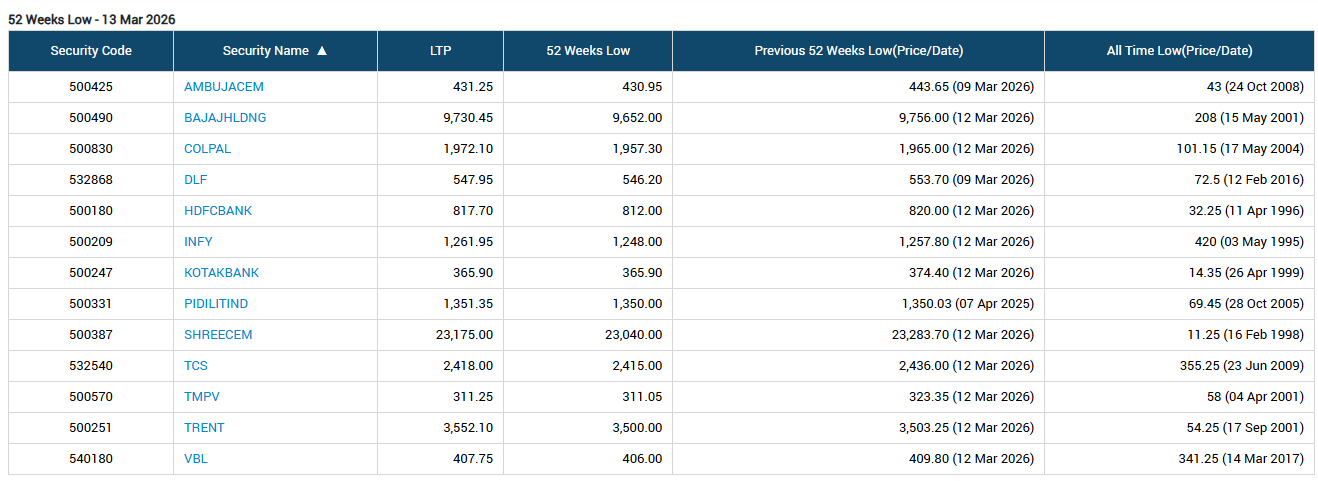Screen dimensions: 1318x481
Task: Open the TMPV security link
Action: click(201, 397)
